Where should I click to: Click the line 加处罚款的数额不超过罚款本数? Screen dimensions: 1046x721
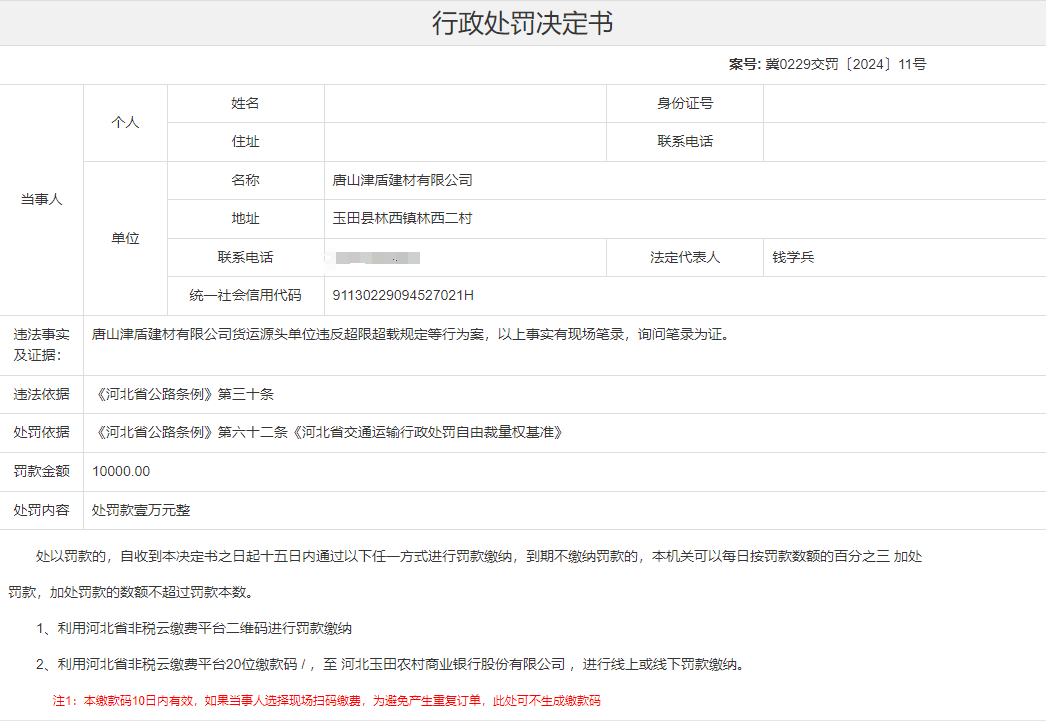[x=151, y=592]
